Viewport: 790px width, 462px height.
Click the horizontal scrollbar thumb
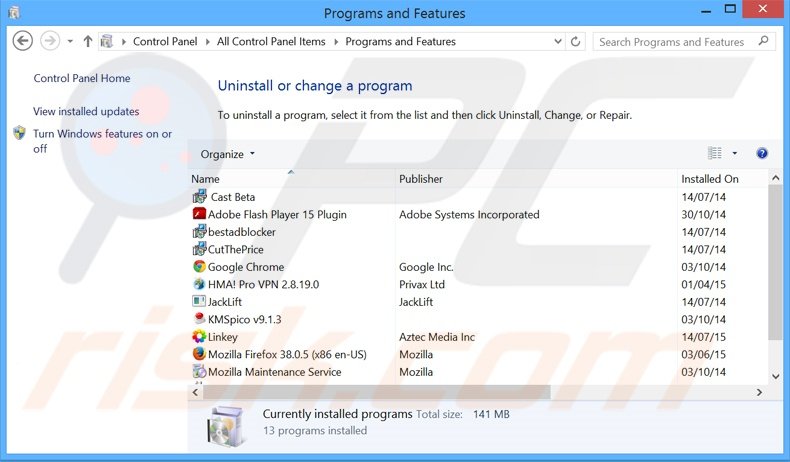click(376, 392)
